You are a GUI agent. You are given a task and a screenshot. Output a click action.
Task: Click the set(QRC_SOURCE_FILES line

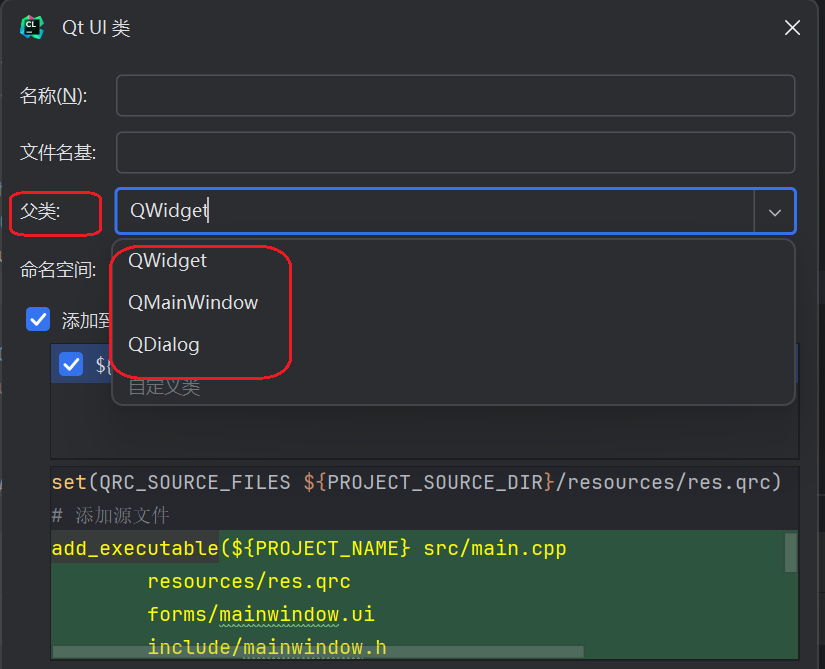click(416, 482)
